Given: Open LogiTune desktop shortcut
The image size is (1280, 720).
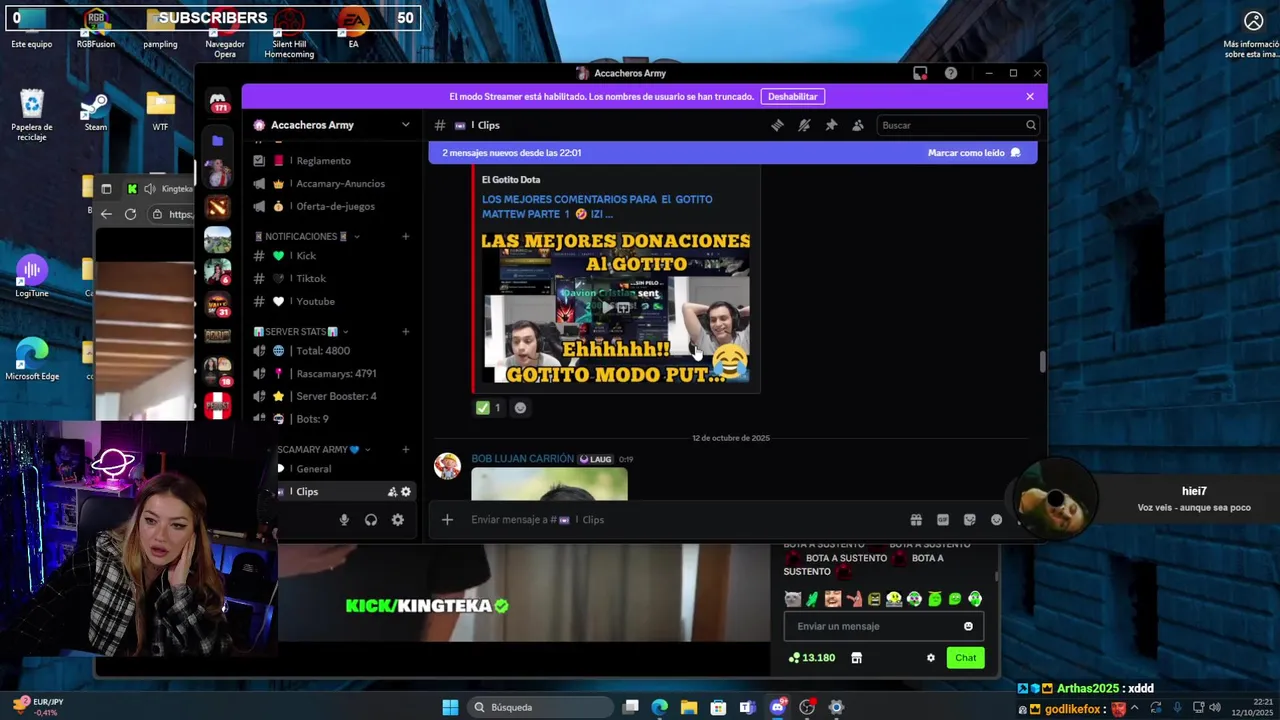Looking at the screenshot, I should pos(32,276).
